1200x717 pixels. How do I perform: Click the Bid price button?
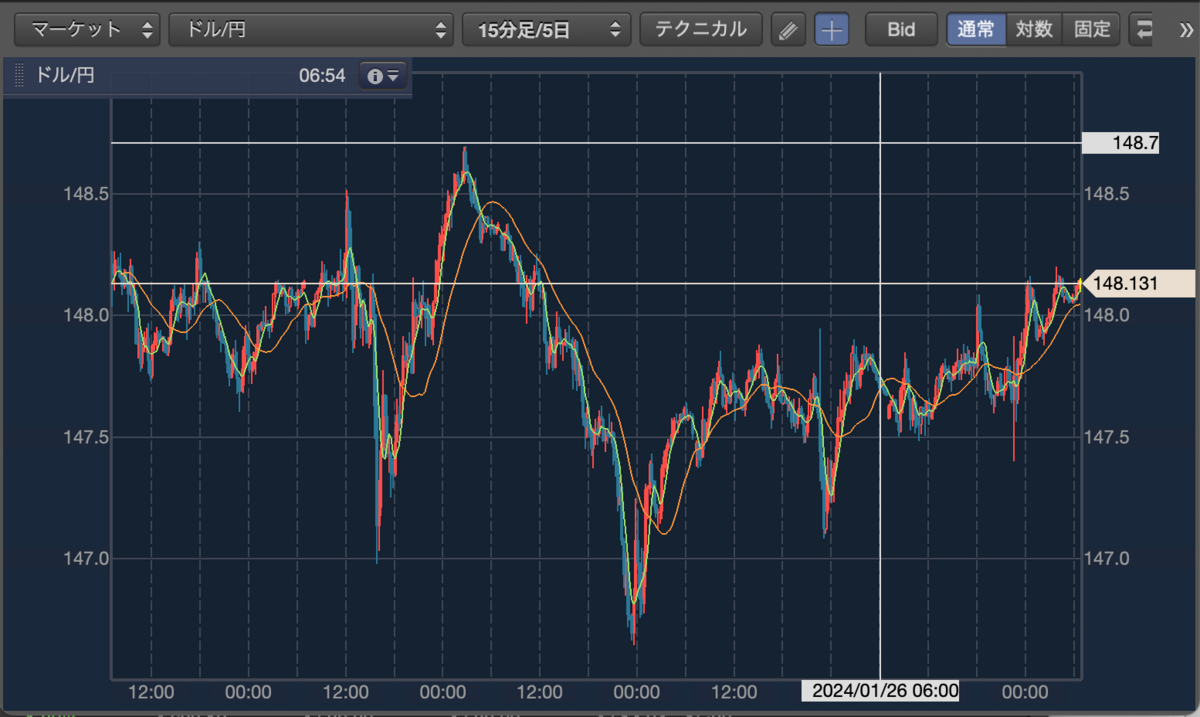click(x=901, y=29)
